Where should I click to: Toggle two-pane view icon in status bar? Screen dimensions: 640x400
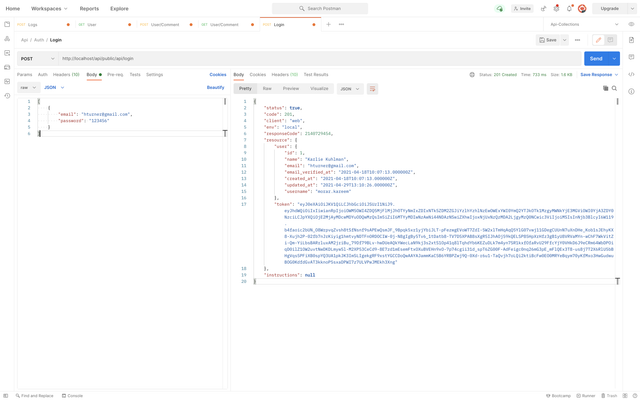point(625,396)
